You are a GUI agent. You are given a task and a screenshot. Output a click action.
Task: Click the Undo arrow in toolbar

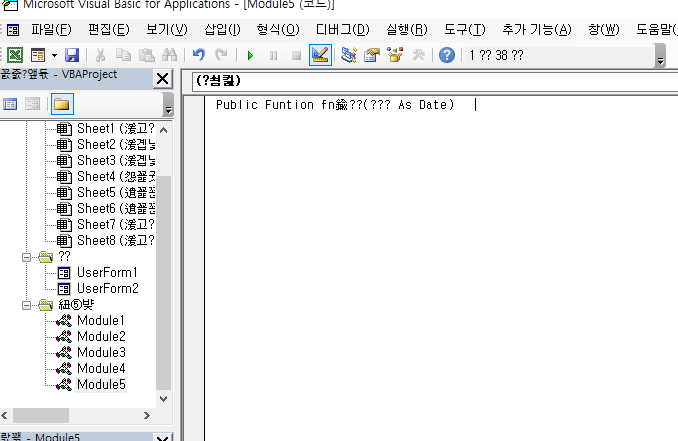click(199, 55)
